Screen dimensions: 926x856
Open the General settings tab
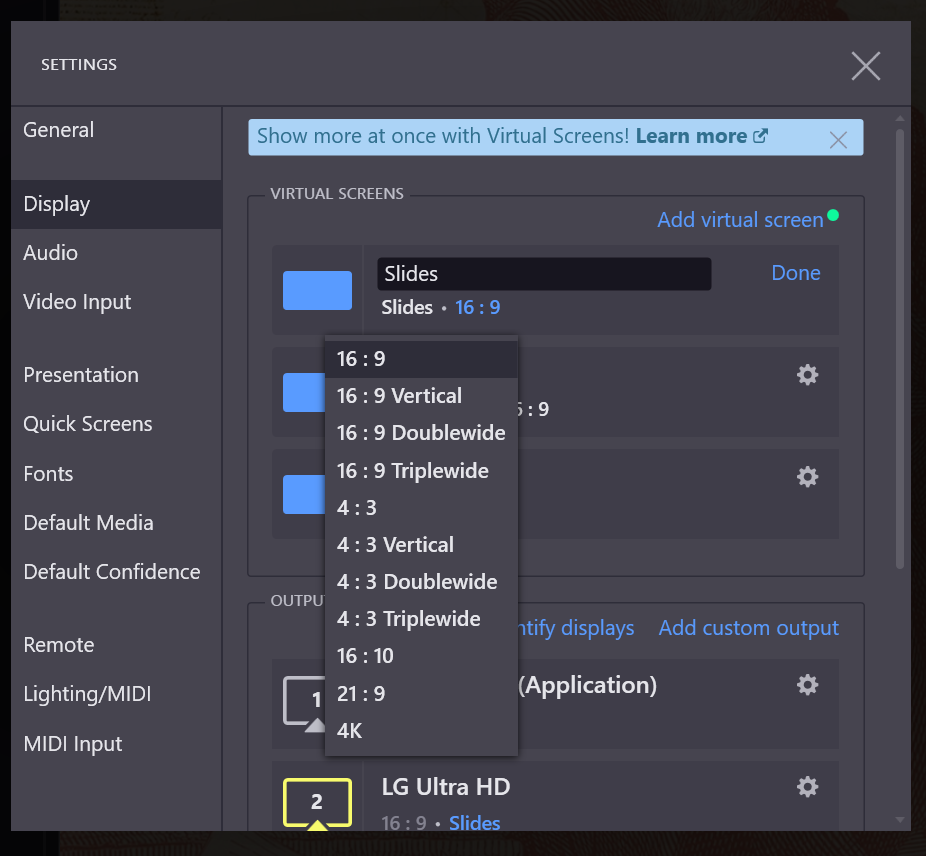116,130
